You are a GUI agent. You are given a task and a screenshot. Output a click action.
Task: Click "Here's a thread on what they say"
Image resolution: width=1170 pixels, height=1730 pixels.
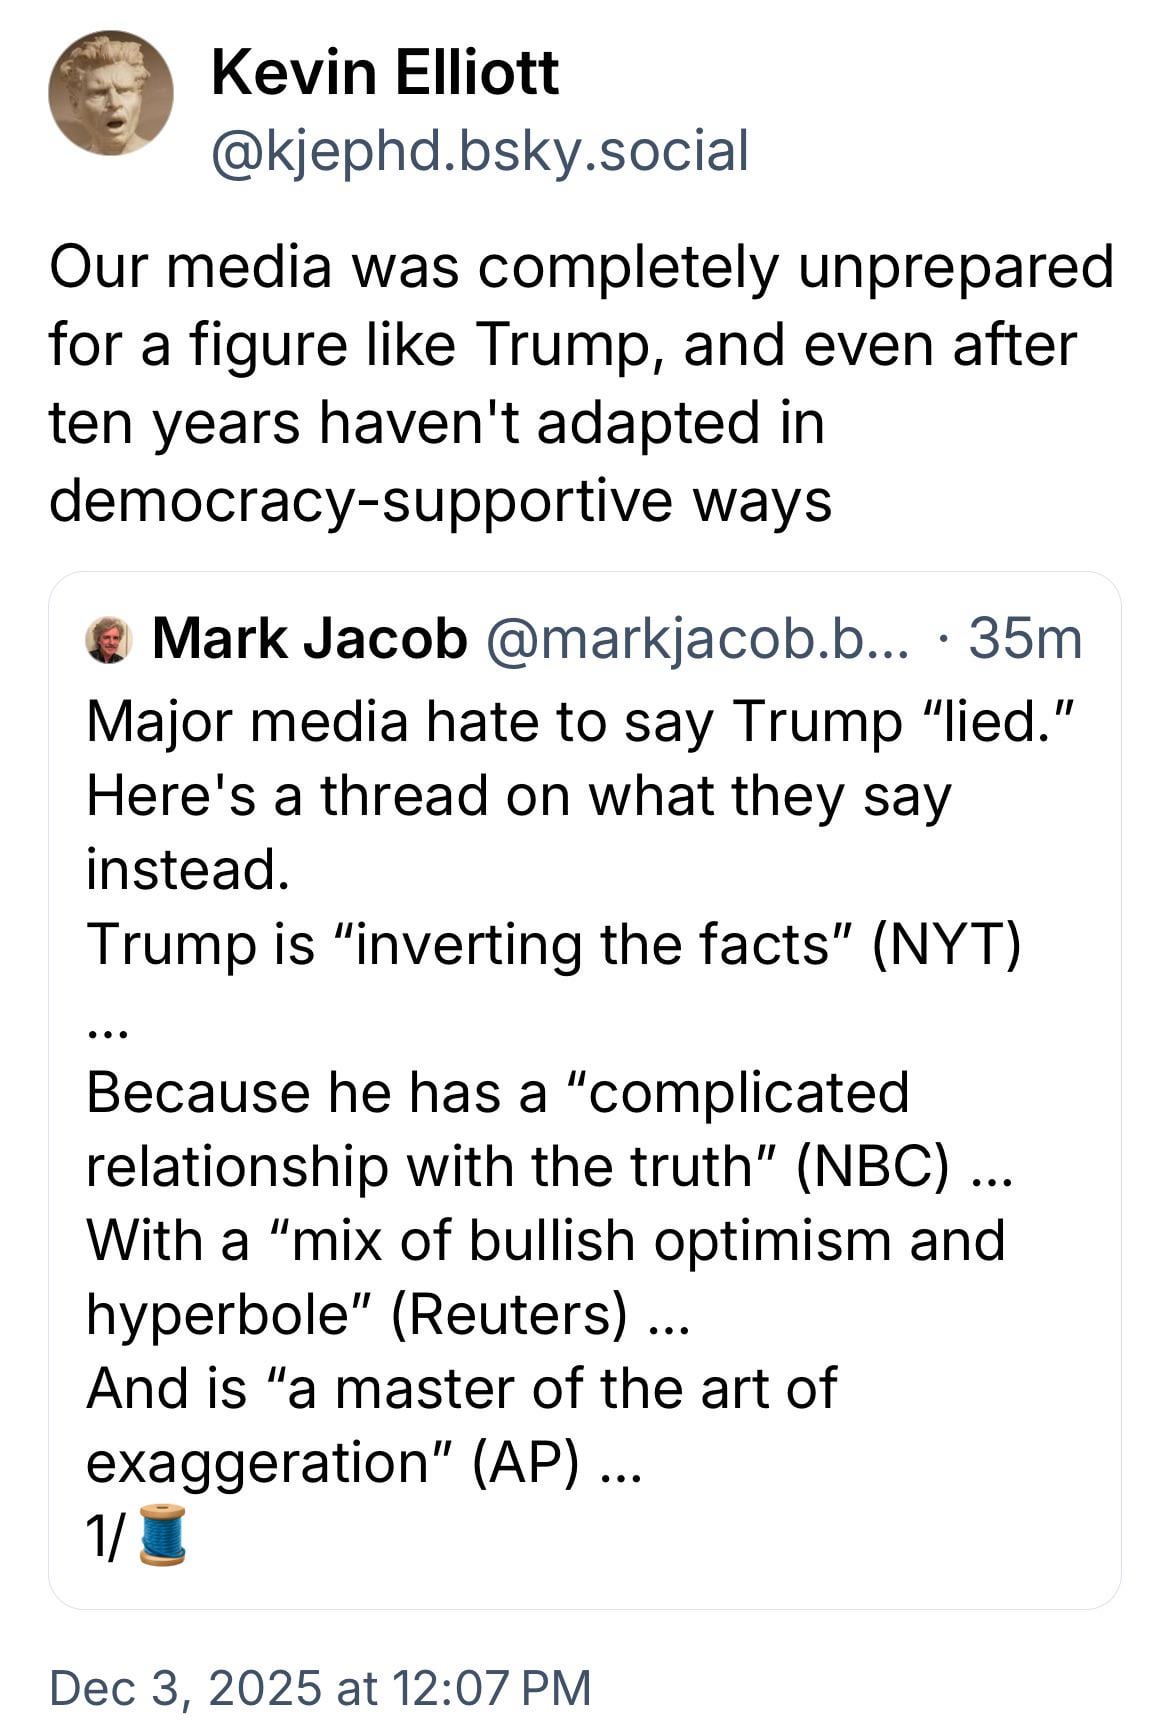518,795
